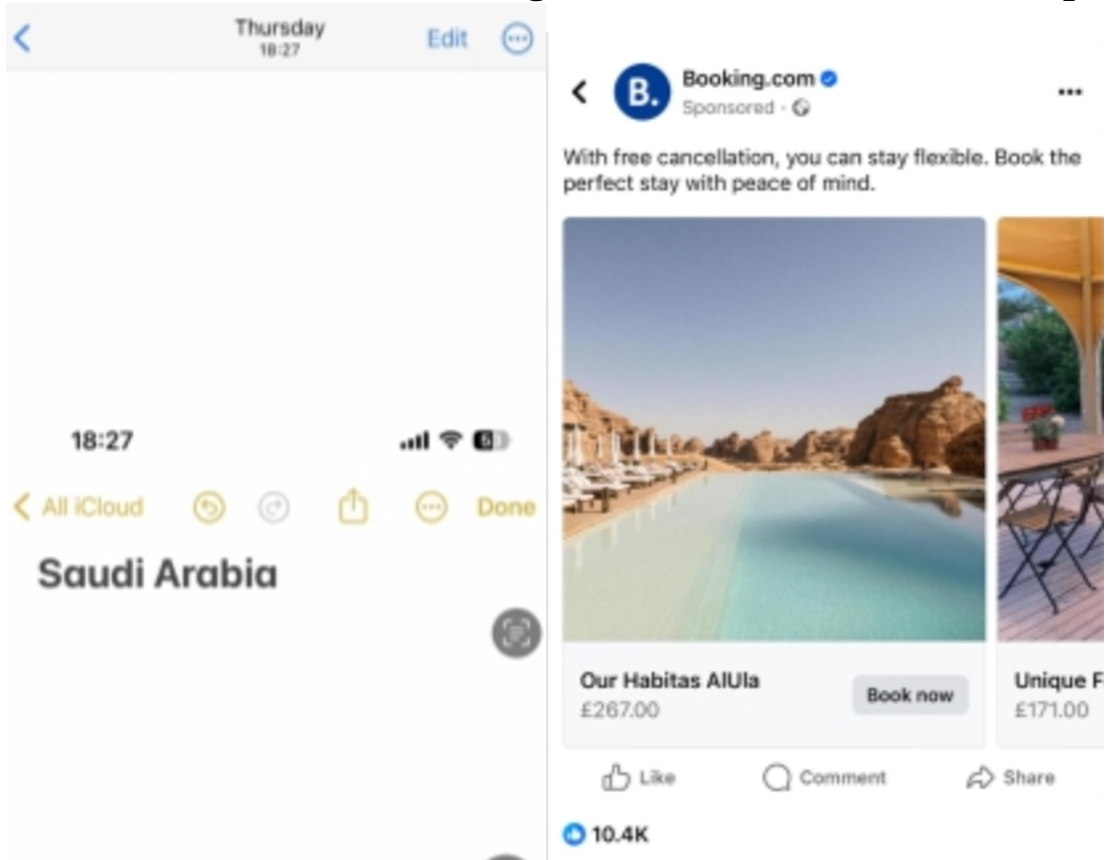Tap the undo arrow icon in Notes toolbar
Image resolution: width=1112 pixels, height=860 pixels.
209,508
